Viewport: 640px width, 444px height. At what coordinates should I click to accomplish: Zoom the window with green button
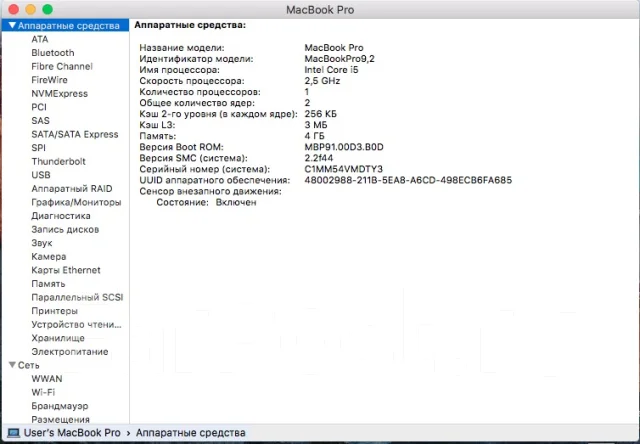48,9
